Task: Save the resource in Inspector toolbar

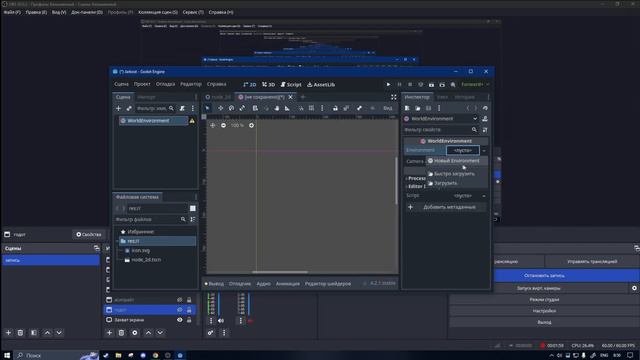Action: coord(428,108)
